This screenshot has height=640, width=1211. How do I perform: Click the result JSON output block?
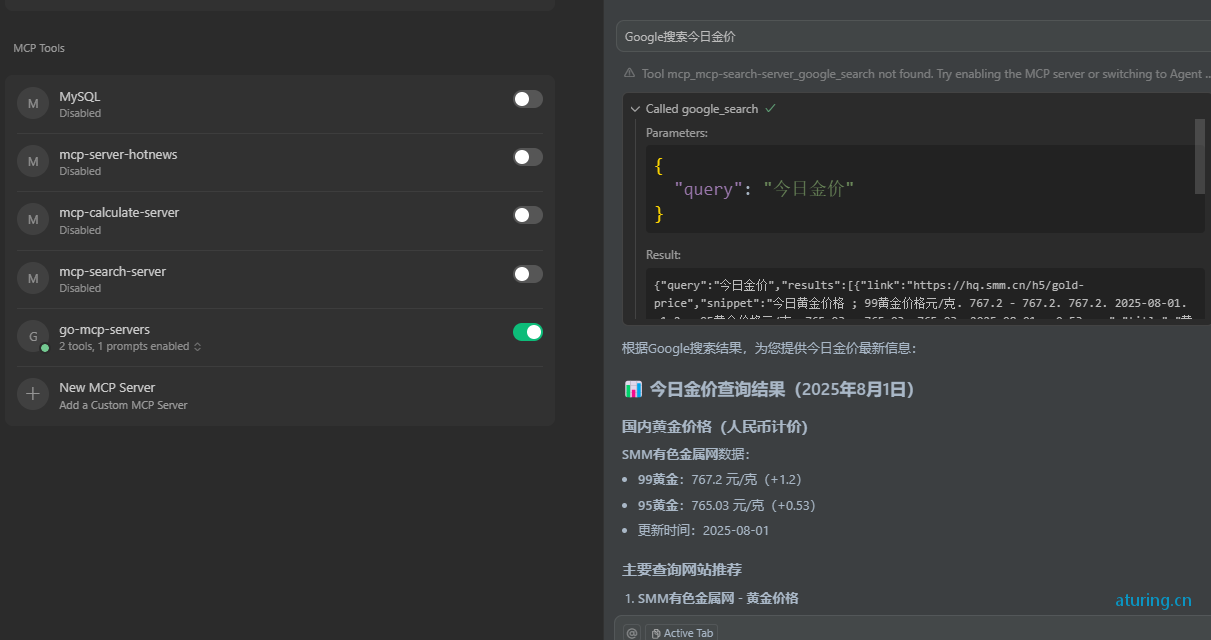[x=925, y=295]
